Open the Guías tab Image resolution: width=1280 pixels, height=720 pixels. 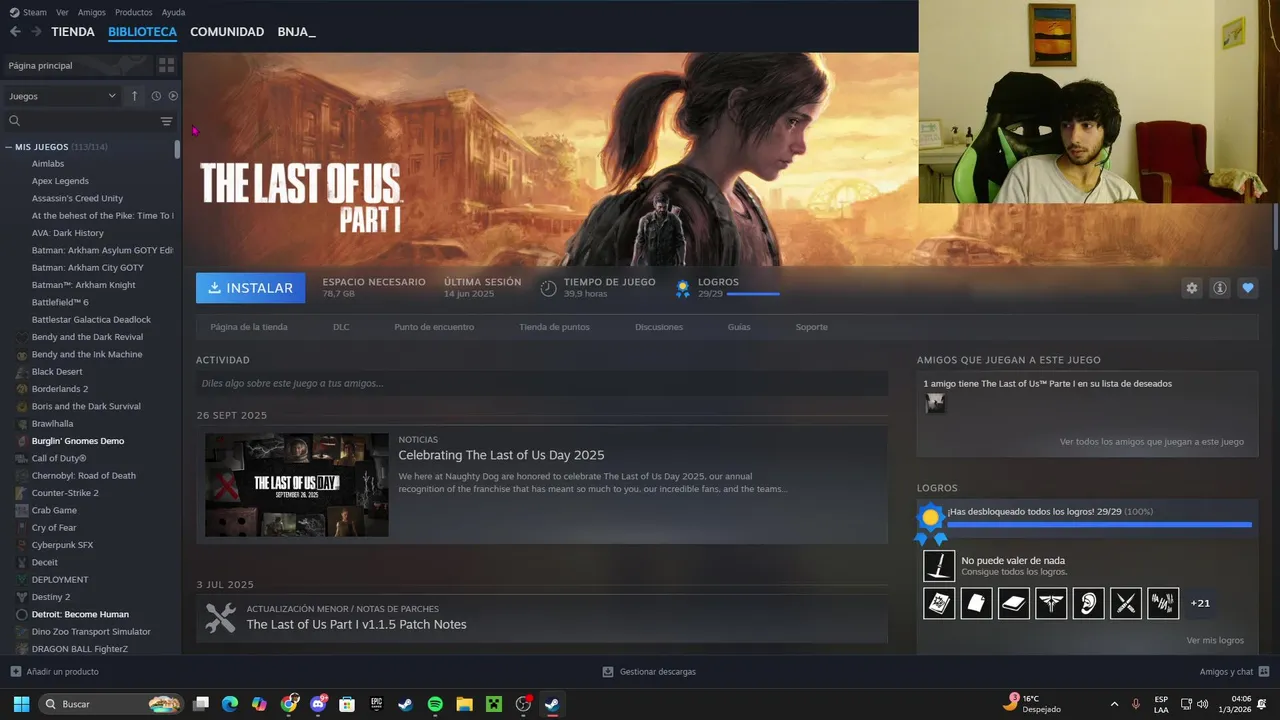(739, 327)
